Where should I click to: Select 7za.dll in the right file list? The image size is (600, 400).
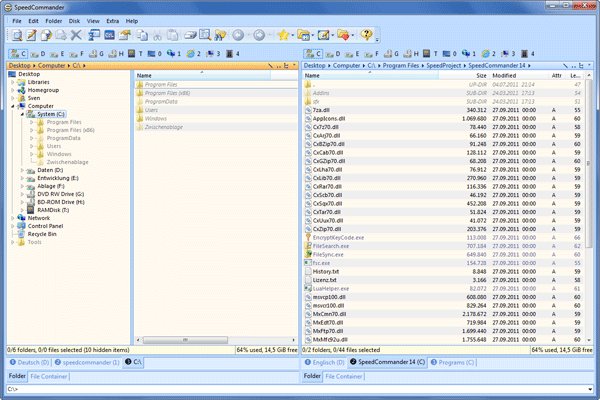(321, 110)
